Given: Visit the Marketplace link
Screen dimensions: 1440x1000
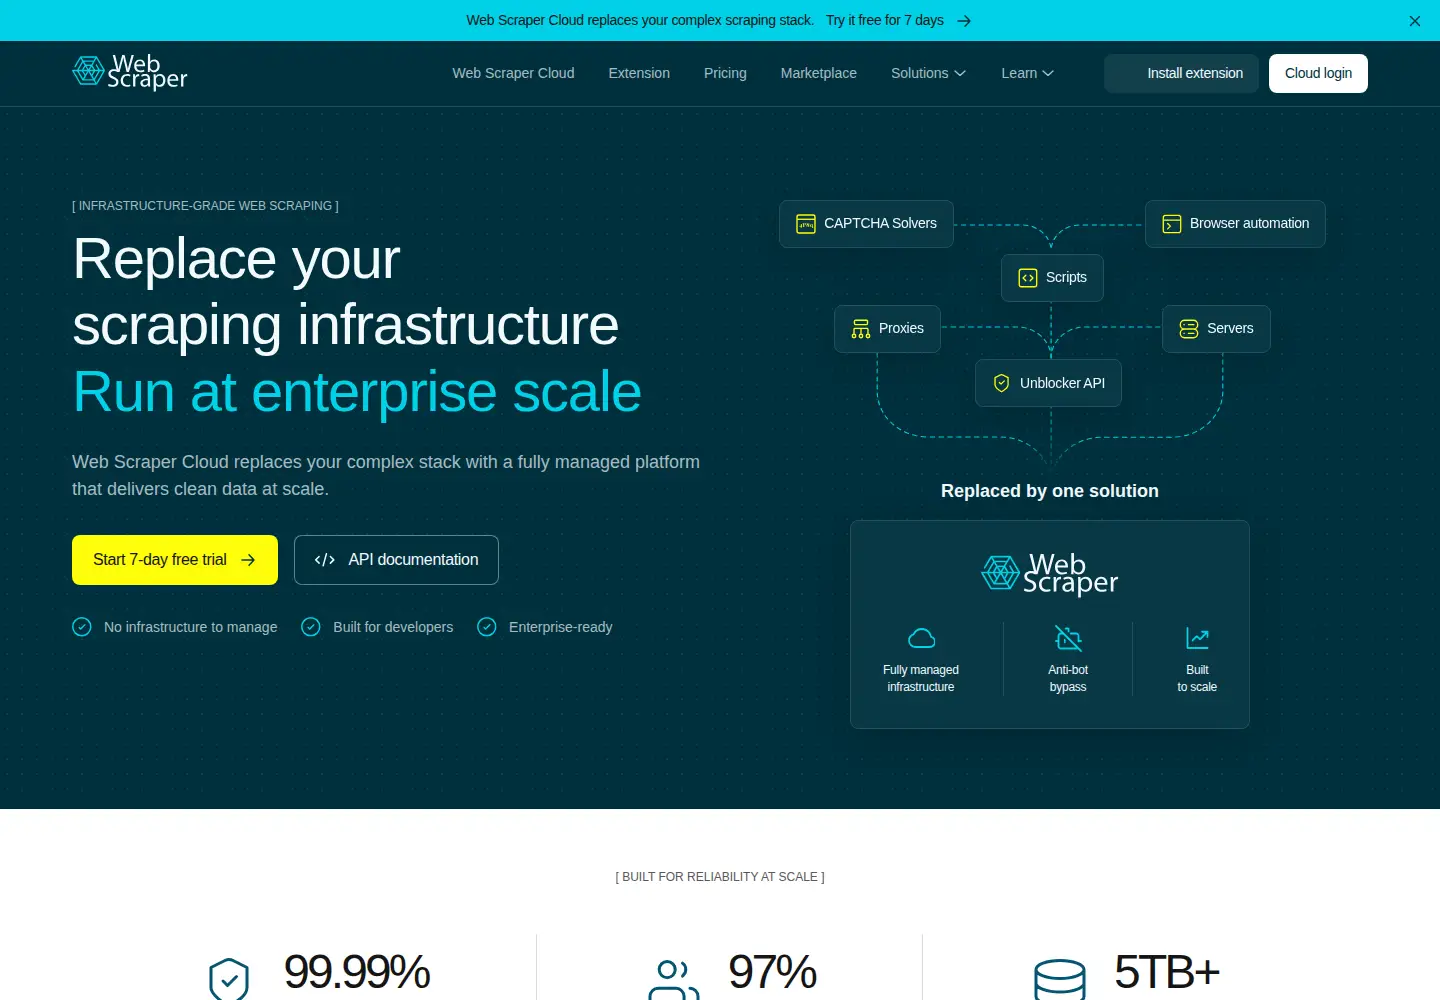Looking at the screenshot, I should point(819,73).
